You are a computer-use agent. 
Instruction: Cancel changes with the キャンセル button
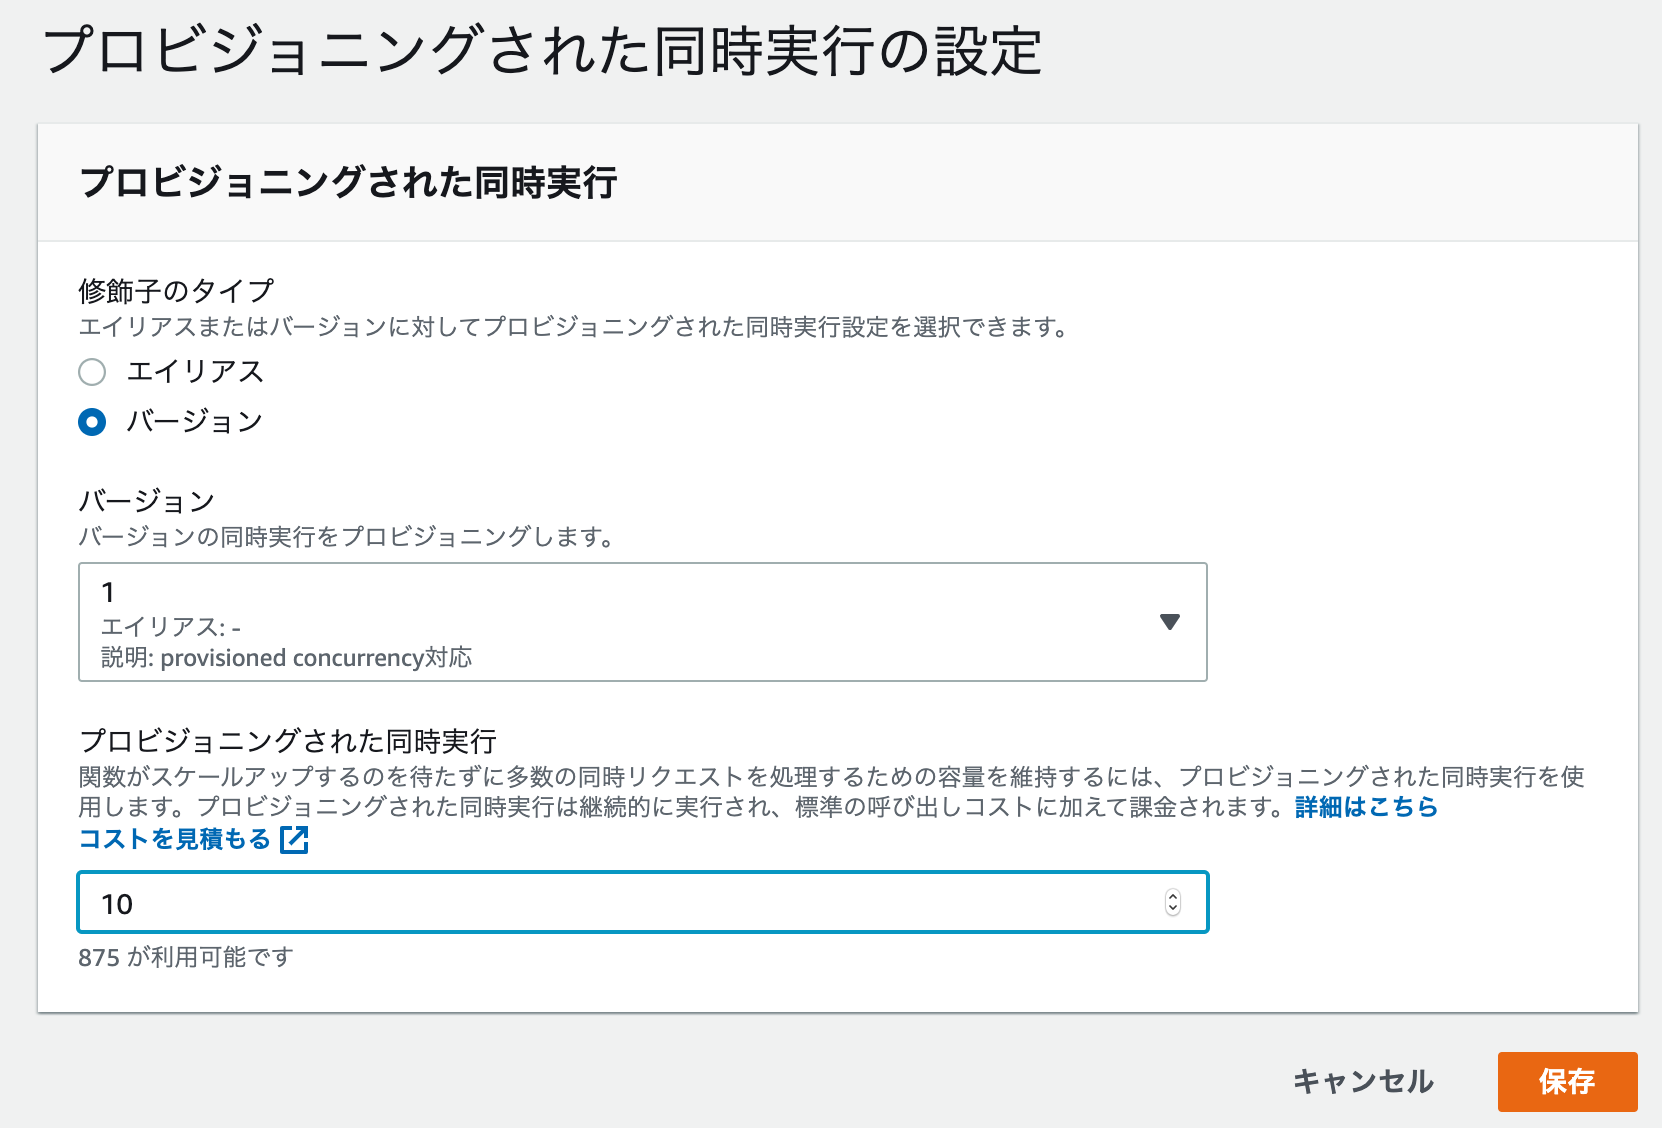(1363, 1081)
